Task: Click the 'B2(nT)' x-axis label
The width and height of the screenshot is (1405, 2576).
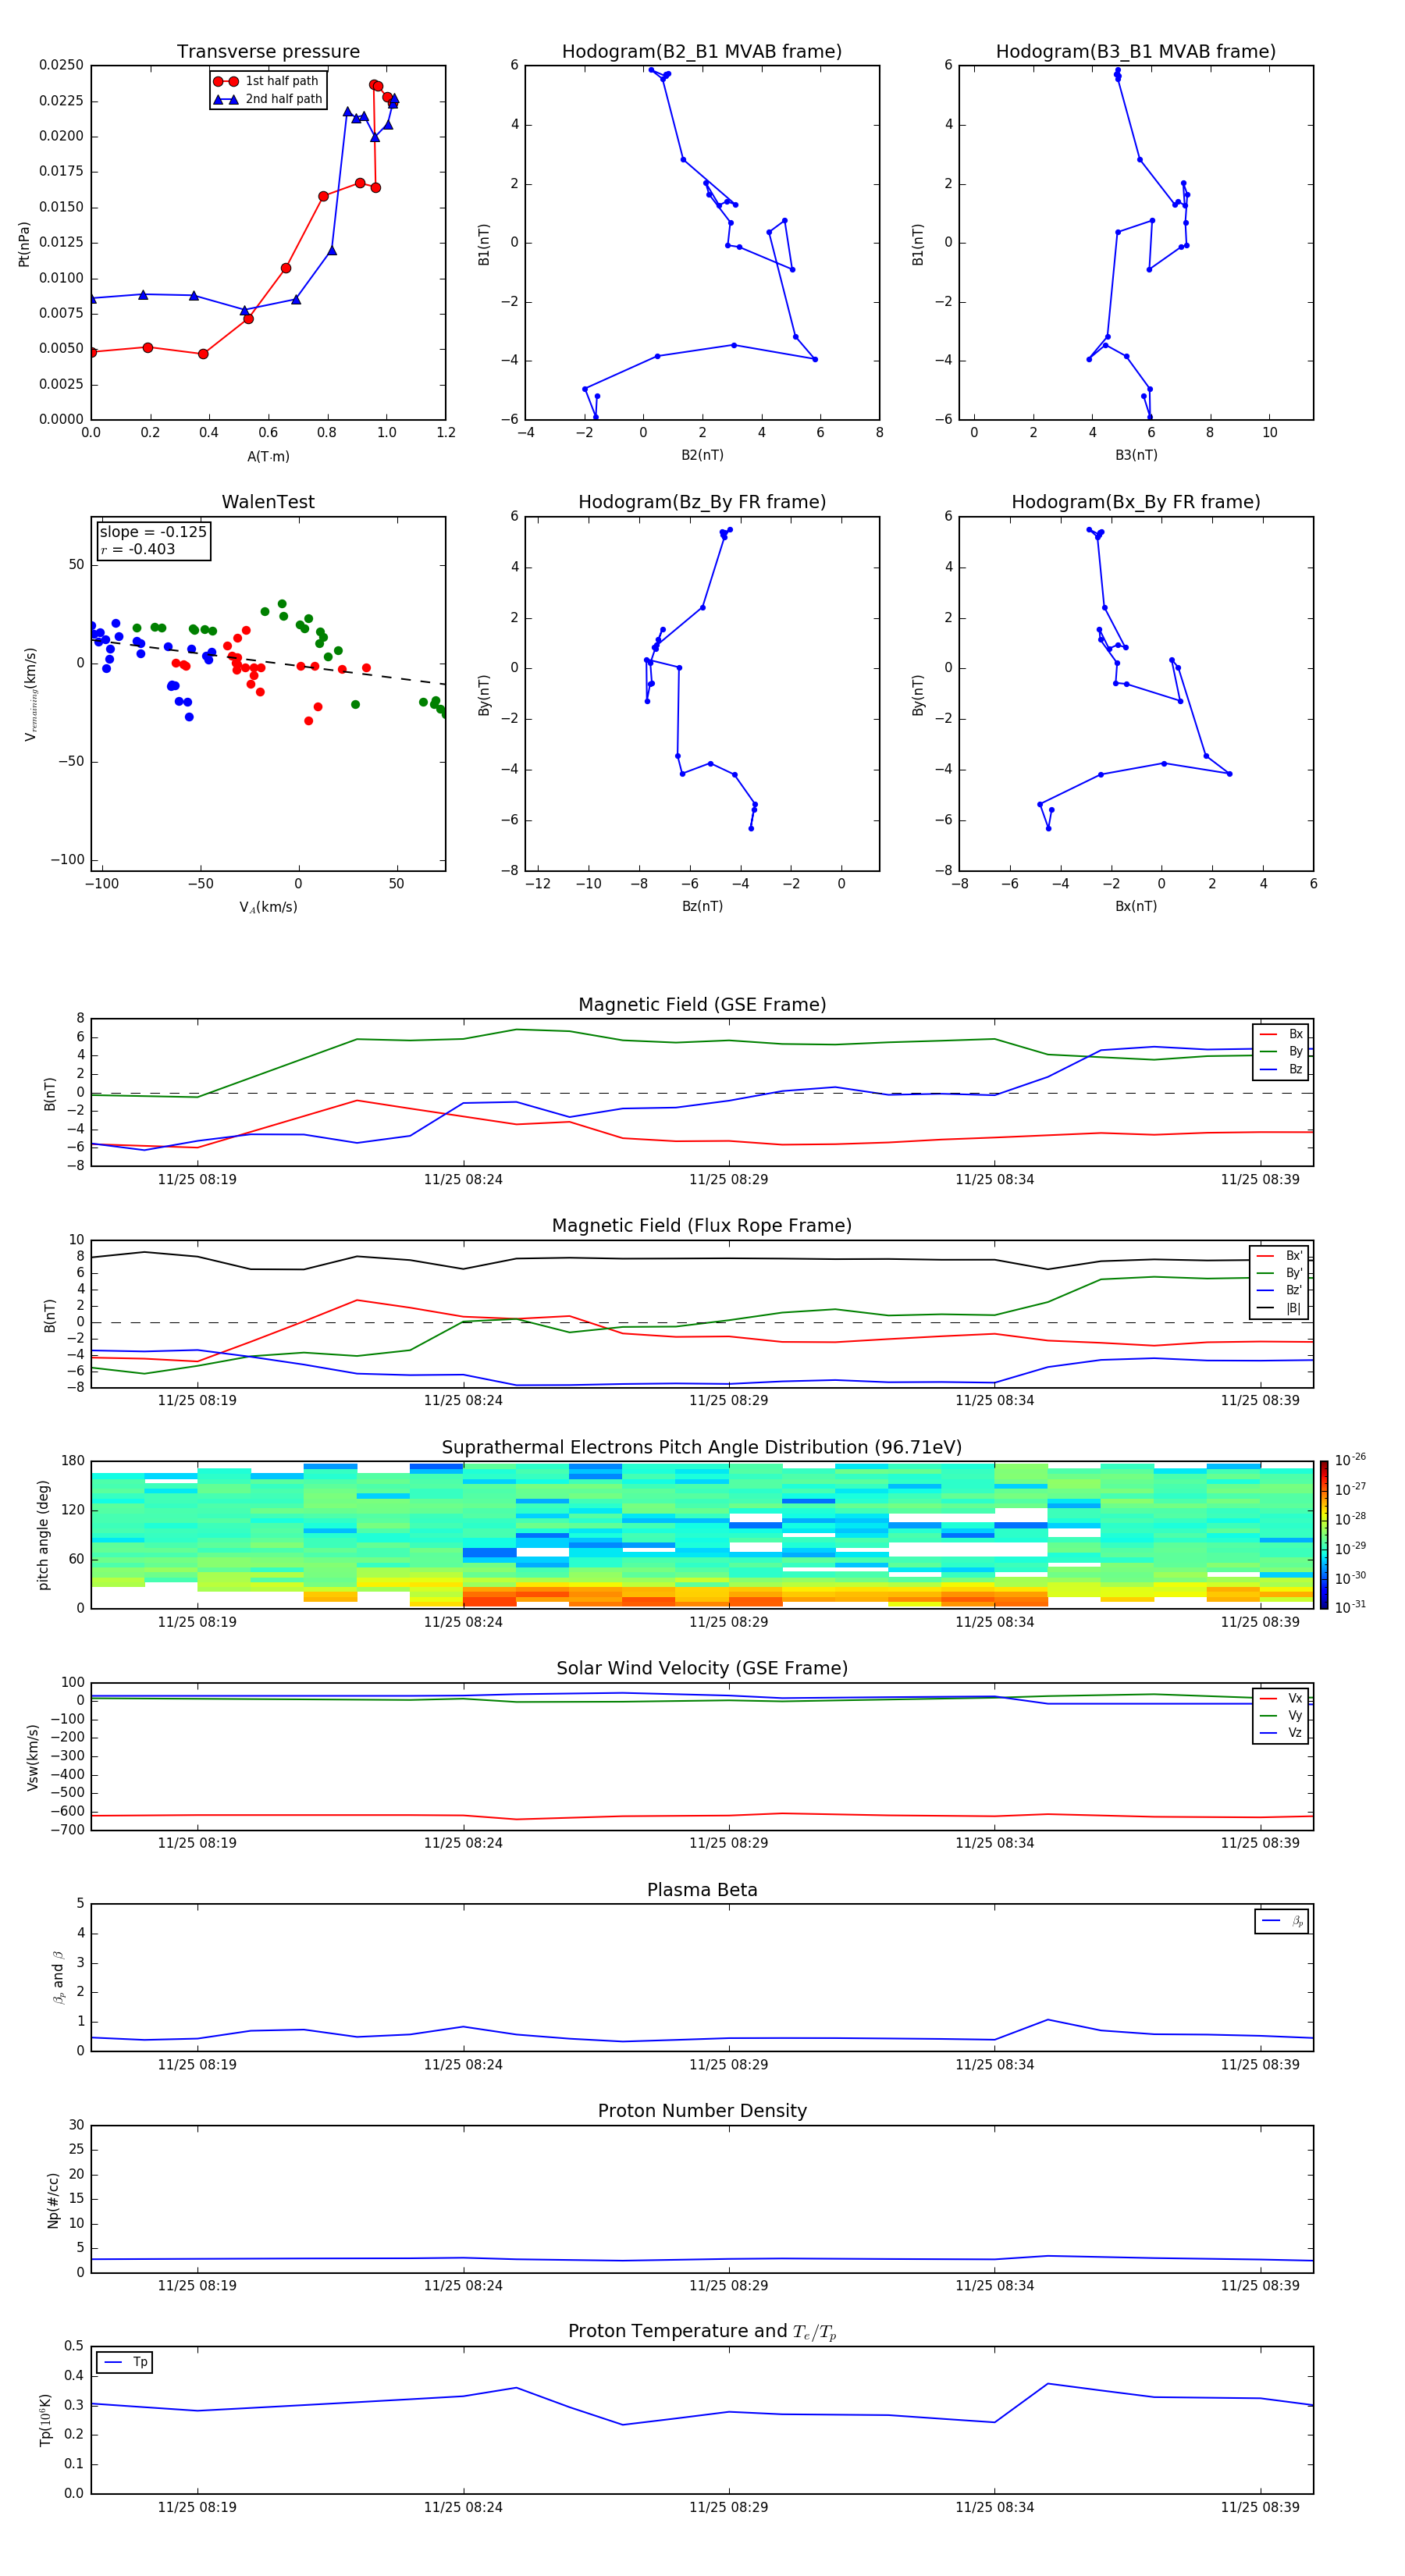Action: [702, 455]
